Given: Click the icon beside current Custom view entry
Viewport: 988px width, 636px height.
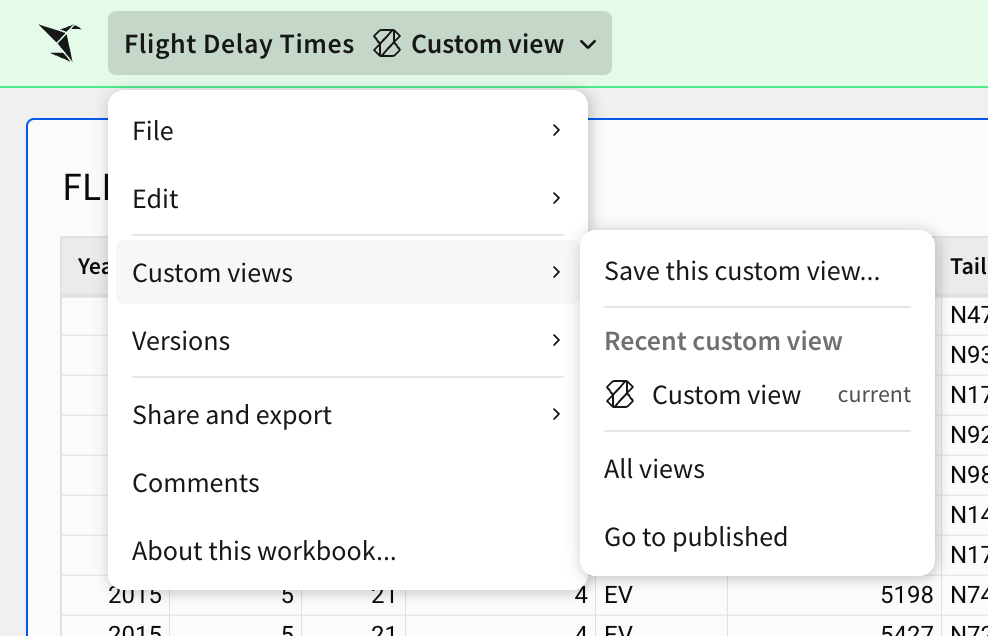Looking at the screenshot, I should click(x=621, y=395).
